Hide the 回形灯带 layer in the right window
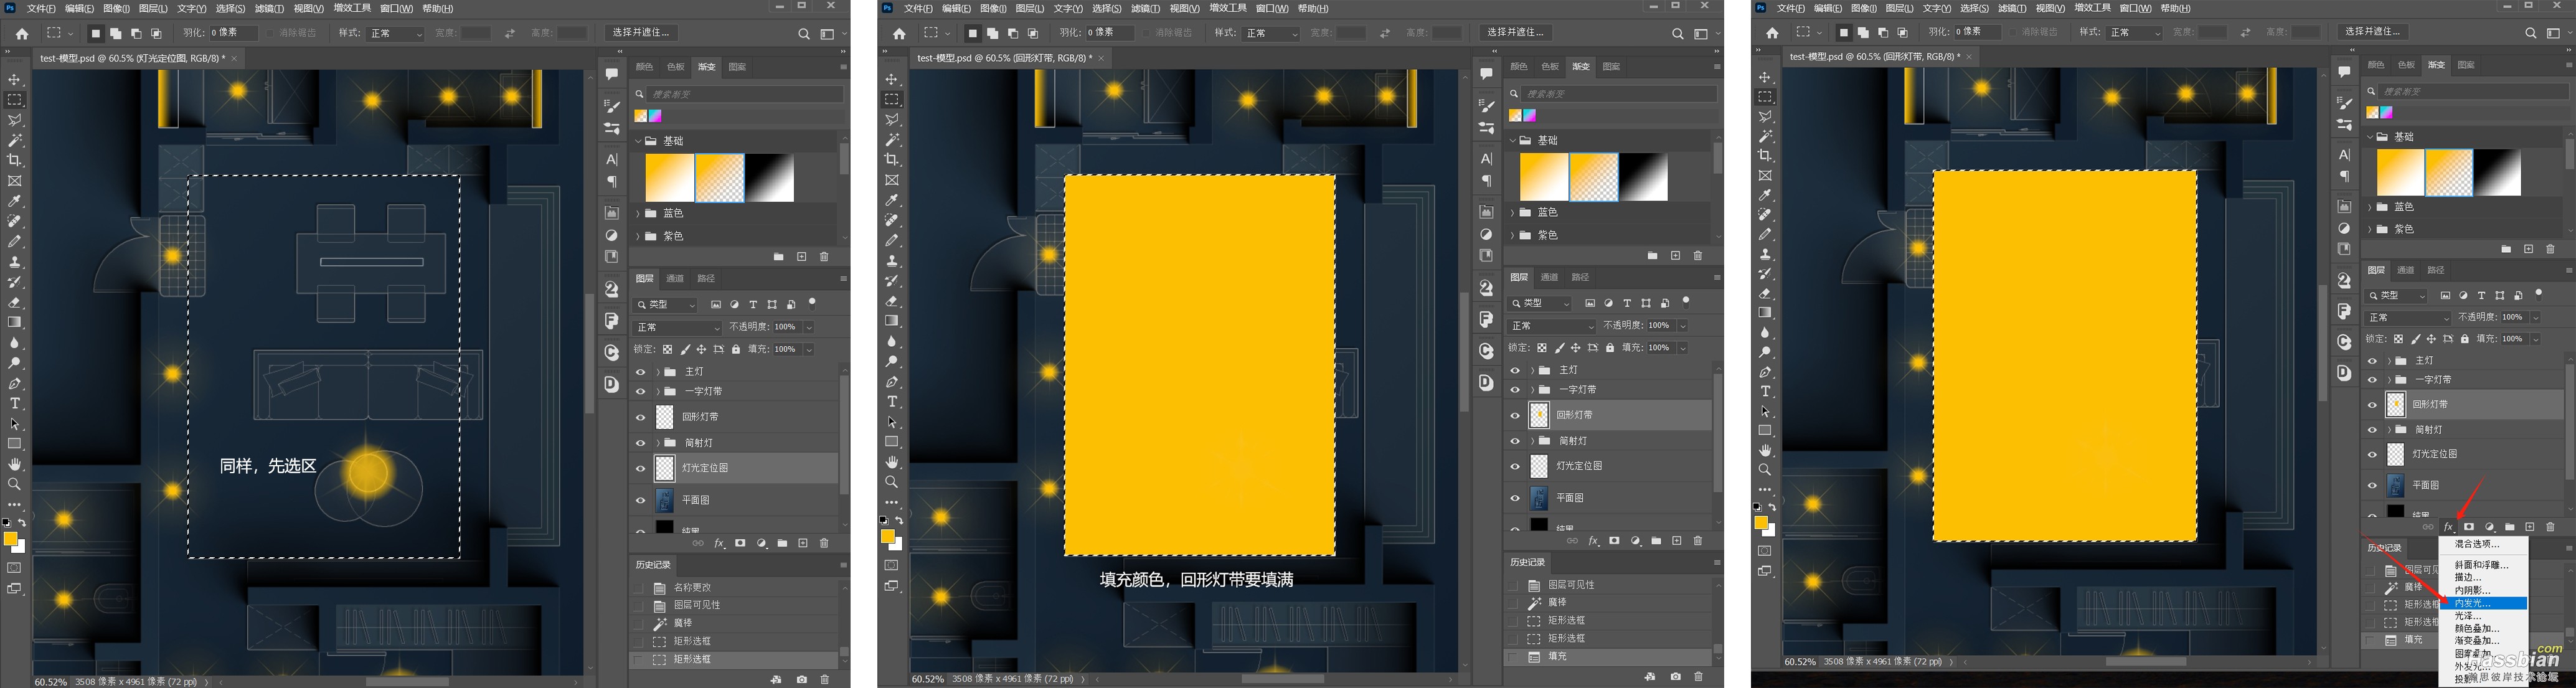Viewport: 2576px width, 688px height. tap(2372, 404)
